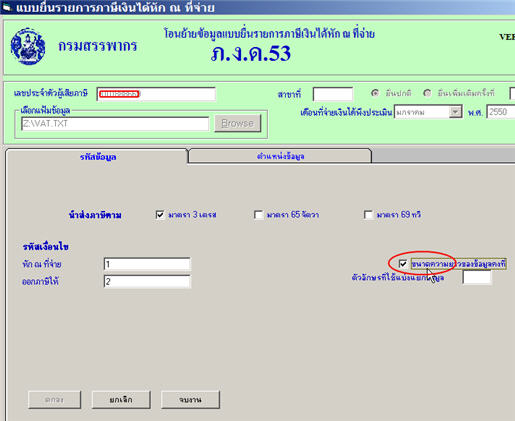Image resolution: width=515 pixels, height=421 pixels.
Task: Toggle the fixed data length checkbox
Action: point(403,264)
